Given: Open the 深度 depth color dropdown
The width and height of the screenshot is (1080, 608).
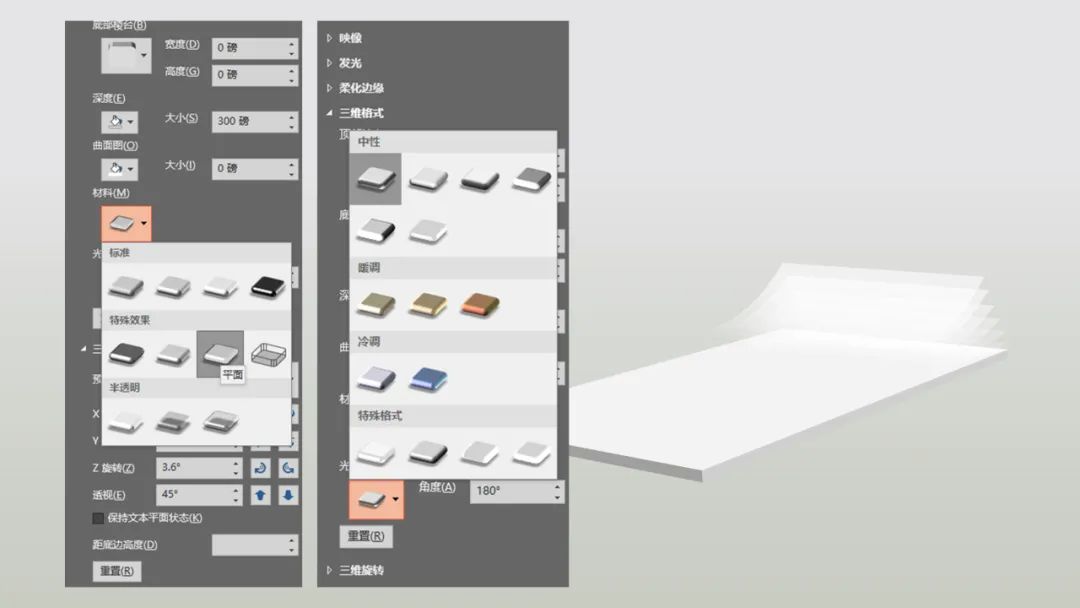Looking at the screenshot, I should (120, 122).
